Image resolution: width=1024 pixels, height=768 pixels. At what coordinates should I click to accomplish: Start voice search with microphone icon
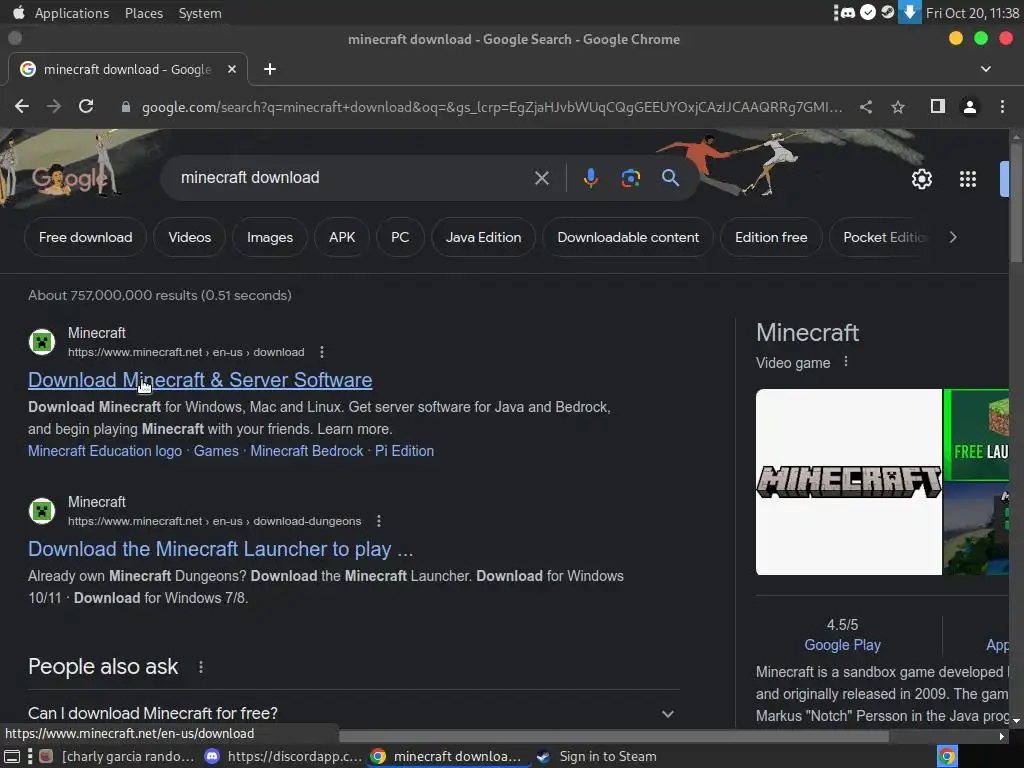pyautogui.click(x=590, y=178)
